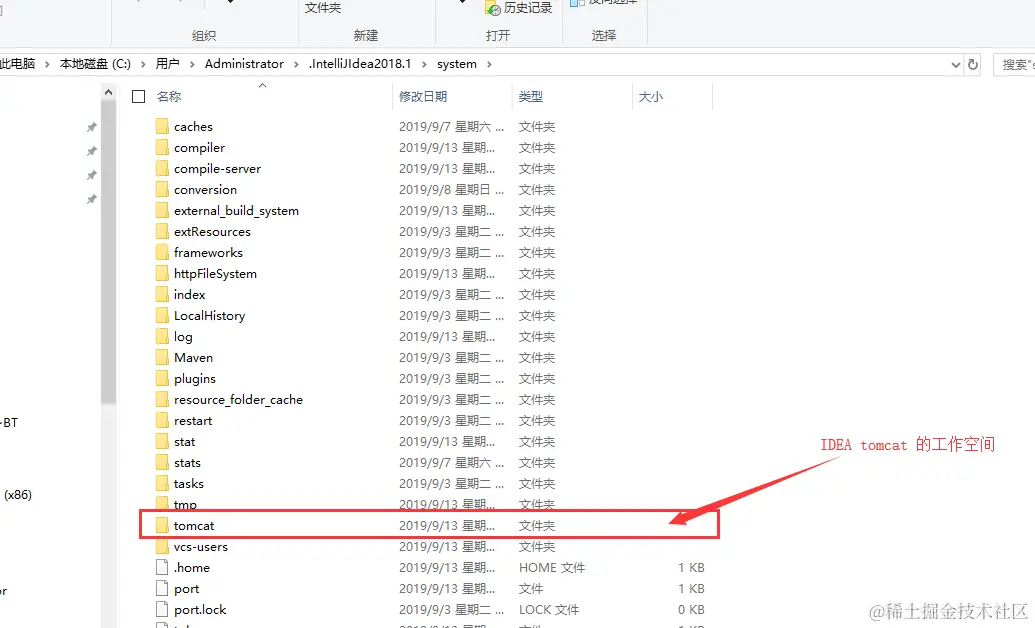Image resolution: width=1035 pixels, height=628 pixels.
Task: Click extResources folder icon
Action: [162, 231]
